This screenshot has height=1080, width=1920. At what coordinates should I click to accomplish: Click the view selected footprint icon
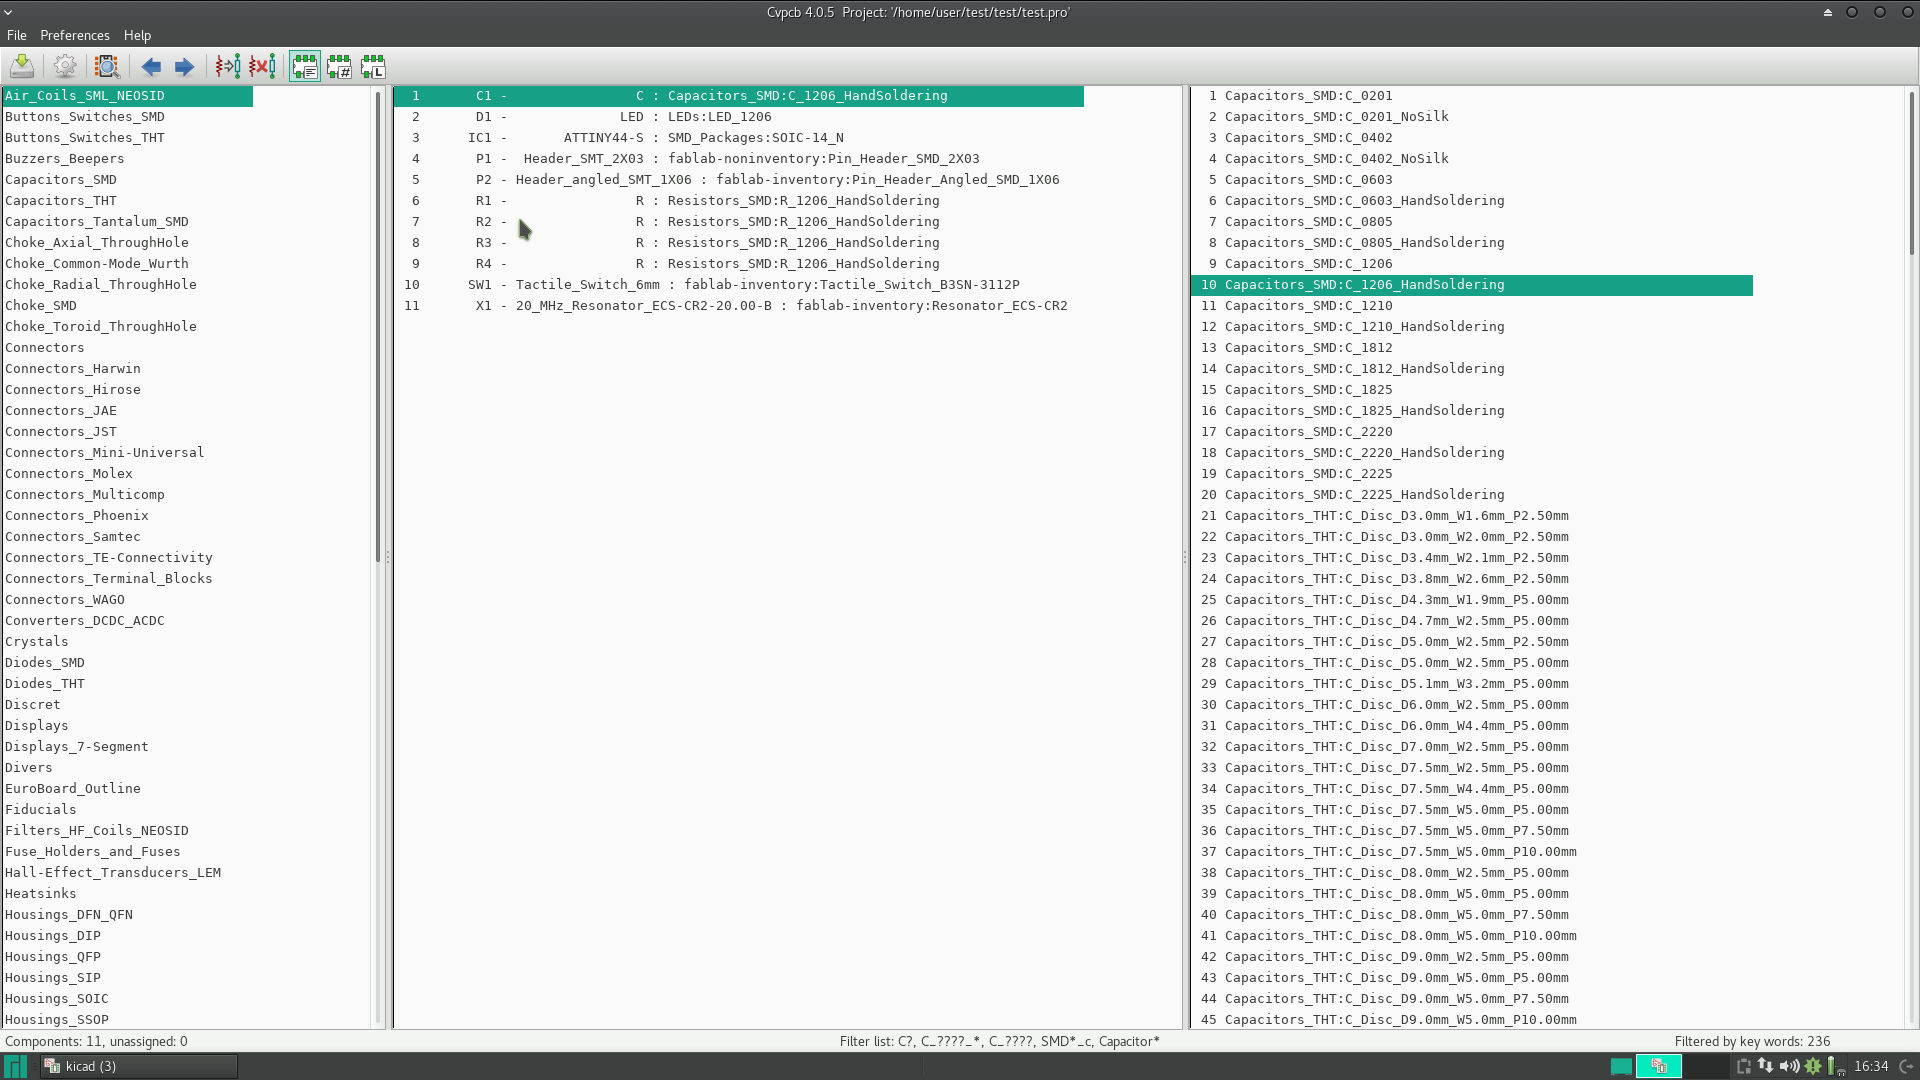[107, 67]
